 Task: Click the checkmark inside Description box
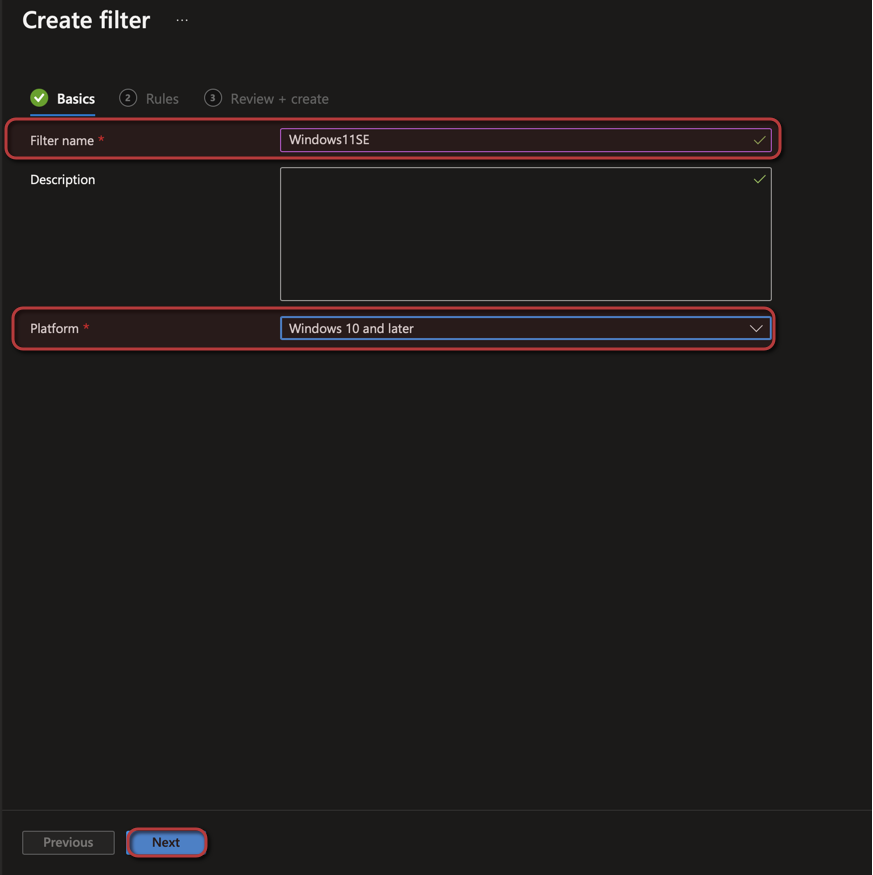759,180
